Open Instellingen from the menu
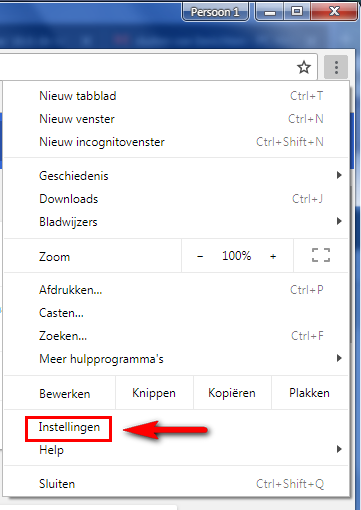The width and height of the screenshot is (361, 510). (x=69, y=427)
